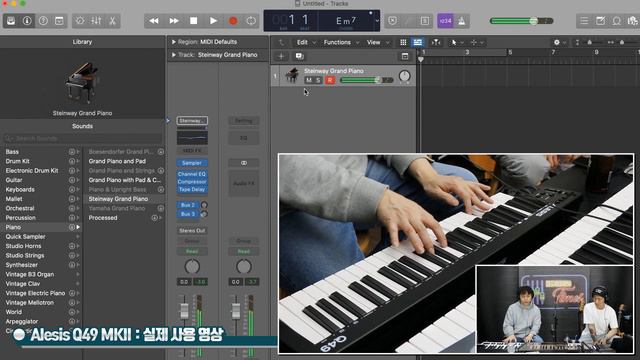Open the Inspector info button
The width and height of the screenshot is (640, 360).
(27, 21)
